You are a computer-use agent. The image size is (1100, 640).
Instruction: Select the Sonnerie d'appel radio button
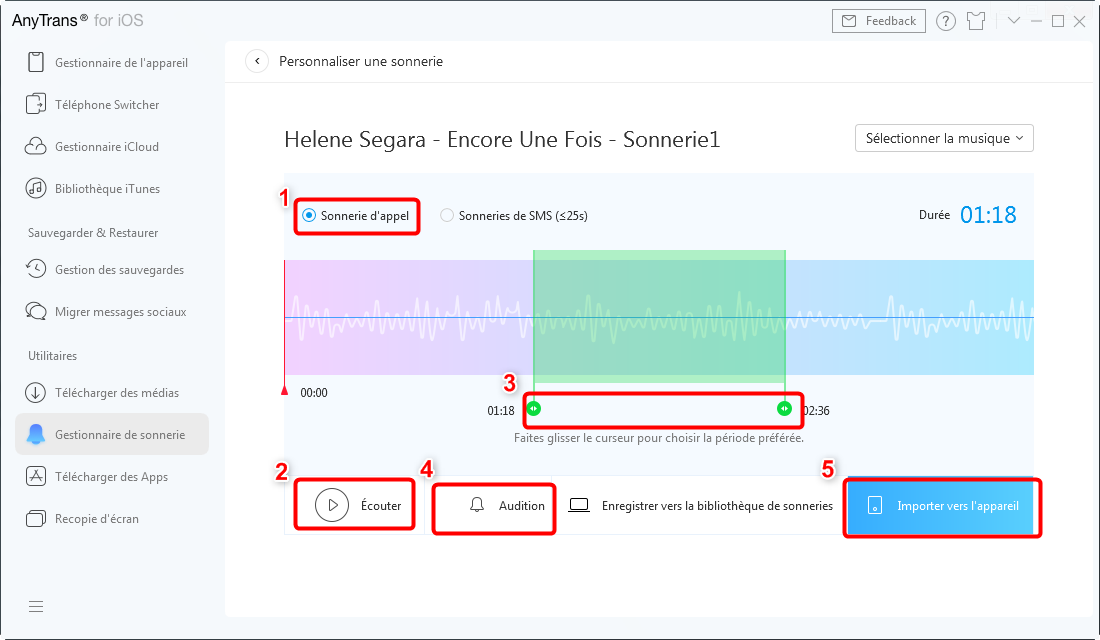click(x=309, y=215)
